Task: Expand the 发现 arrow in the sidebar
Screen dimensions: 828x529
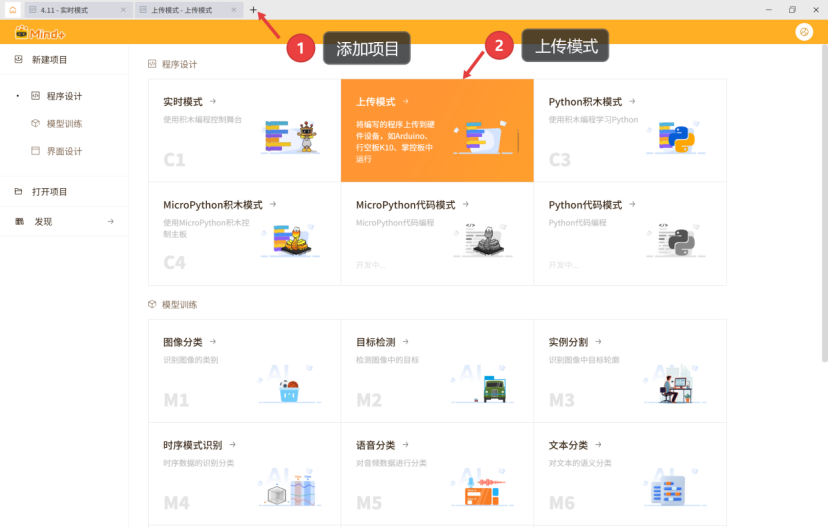Action: pos(110,222)
